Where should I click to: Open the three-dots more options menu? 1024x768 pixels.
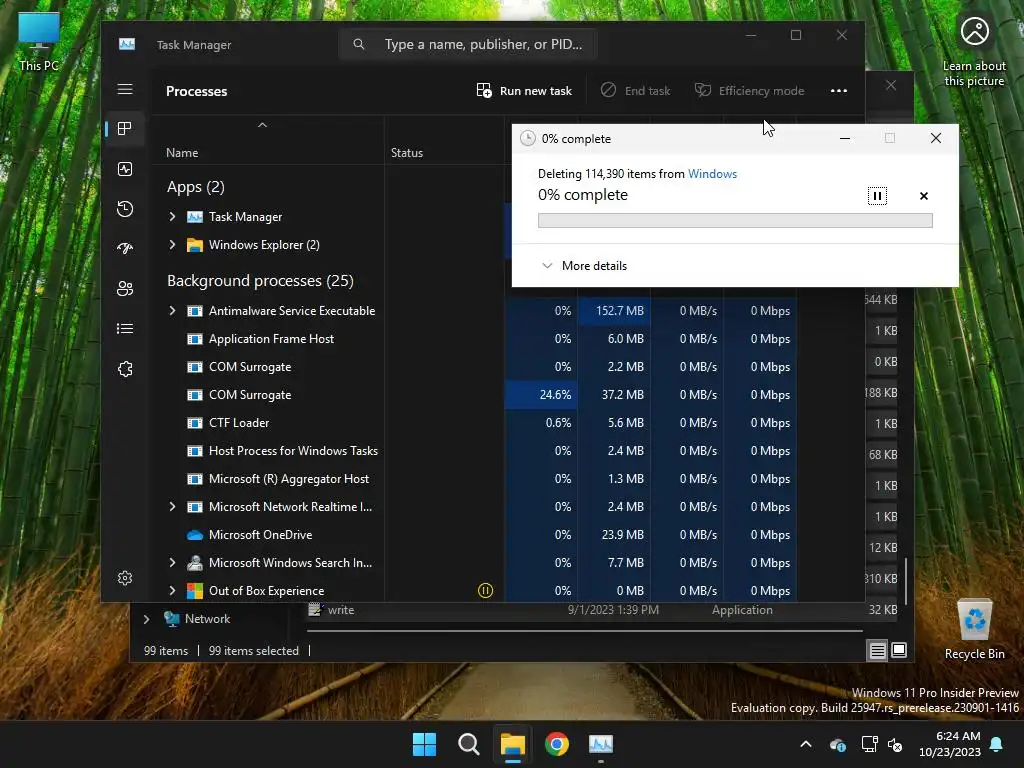[x=839, y=91]
